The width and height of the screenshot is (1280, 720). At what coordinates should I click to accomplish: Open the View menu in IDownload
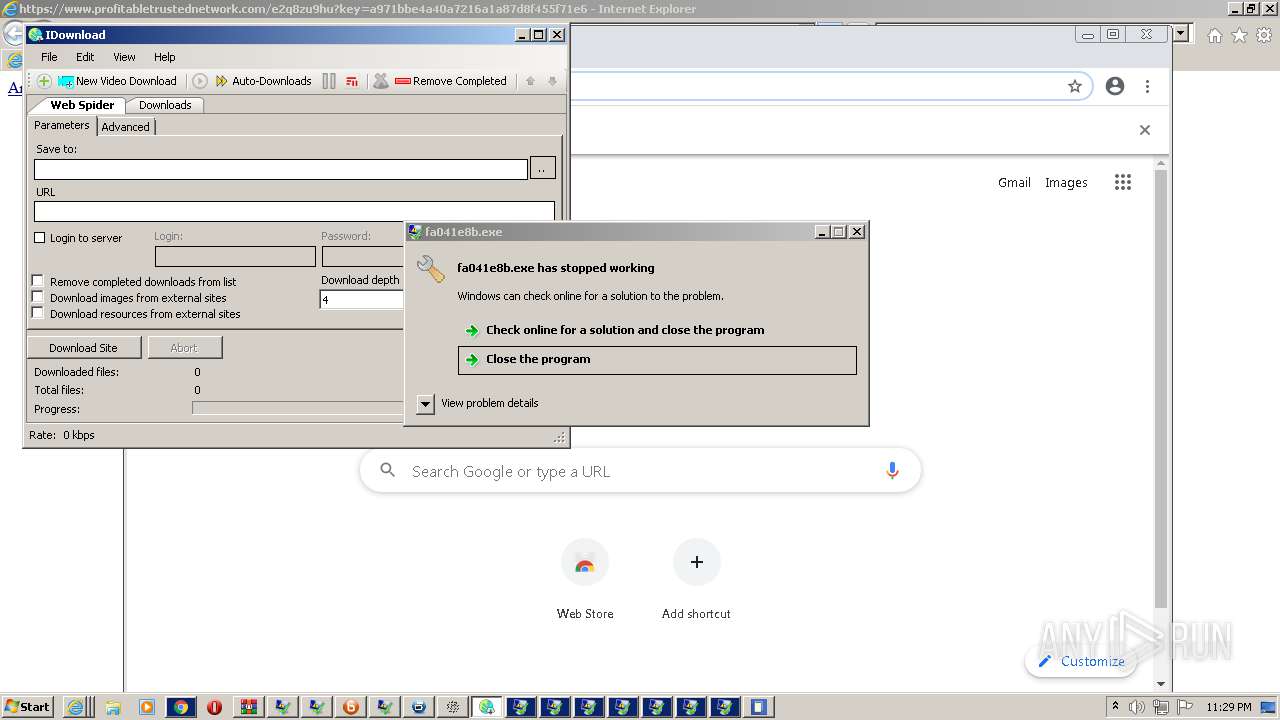tap(124, 57)
